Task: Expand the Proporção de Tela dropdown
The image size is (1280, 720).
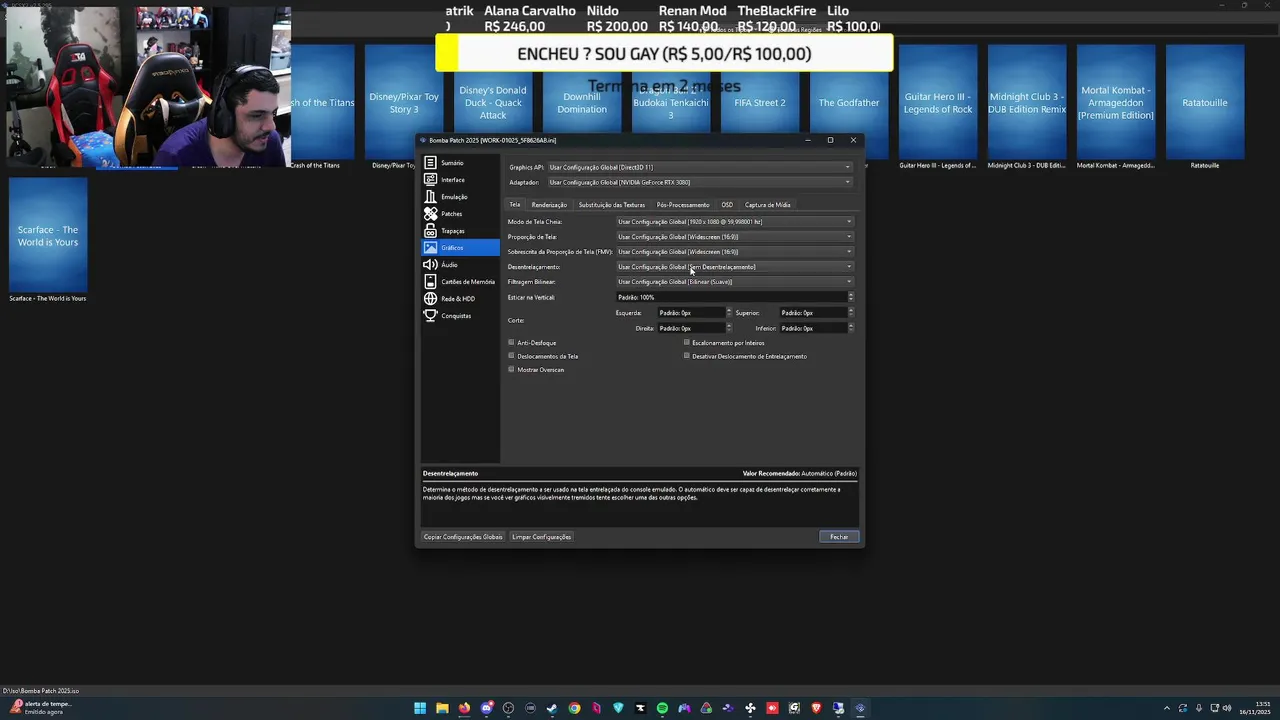Action: (x=735, y=236)
